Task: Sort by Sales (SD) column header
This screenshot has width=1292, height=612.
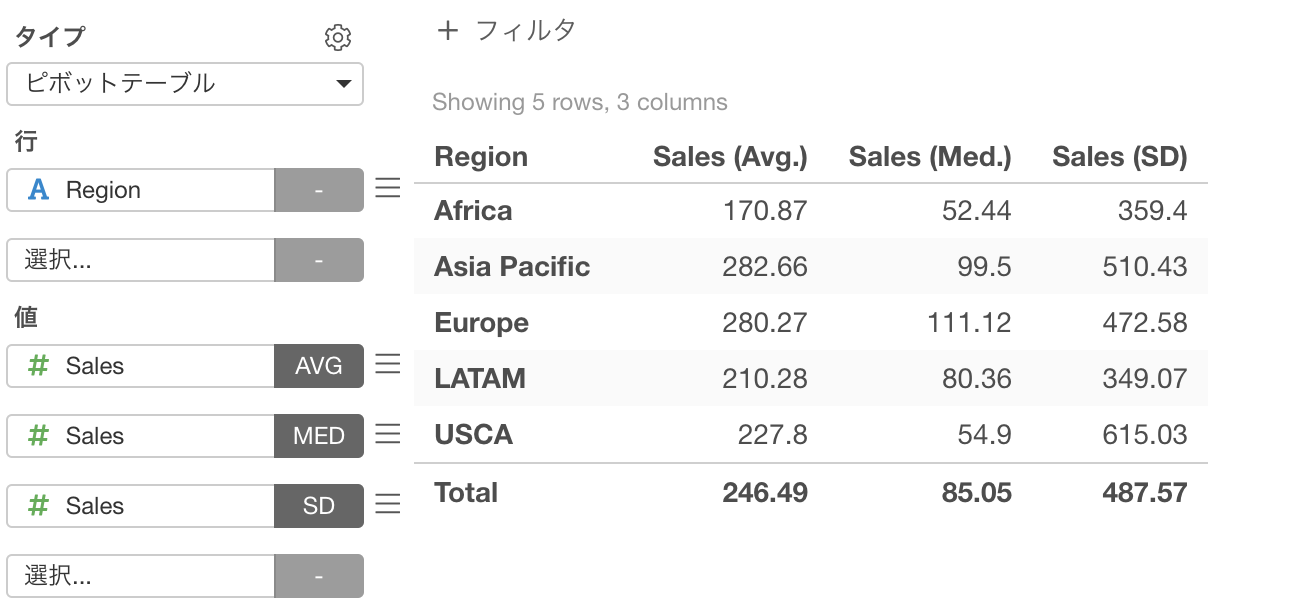Action: [x=1120, y=157]
